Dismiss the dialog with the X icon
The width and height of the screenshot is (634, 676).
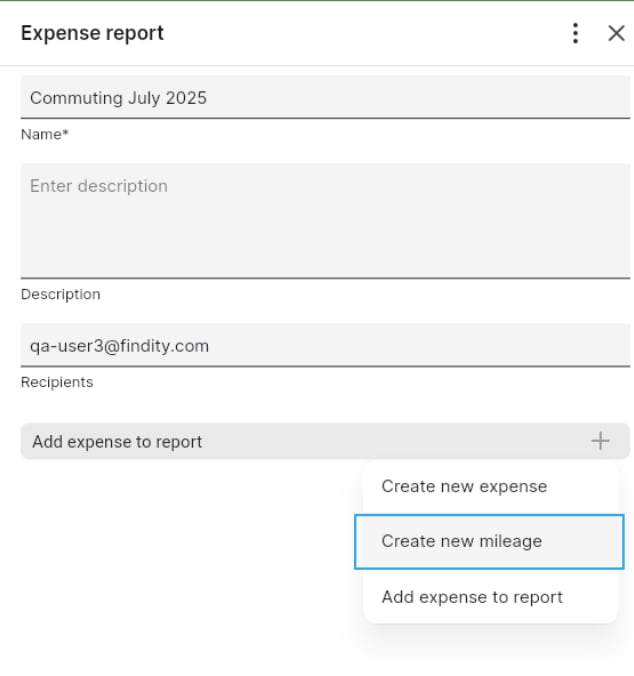click(616, 33)
